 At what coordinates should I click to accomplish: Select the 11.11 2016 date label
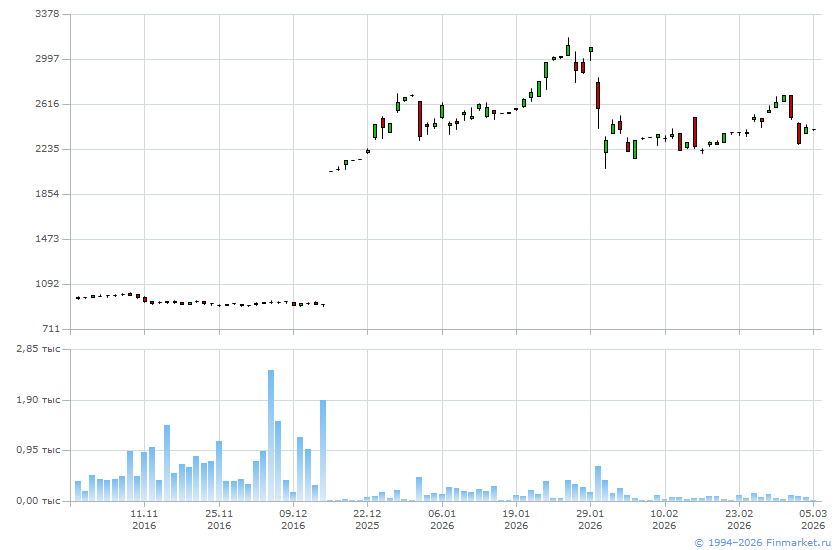click(144, 519)
